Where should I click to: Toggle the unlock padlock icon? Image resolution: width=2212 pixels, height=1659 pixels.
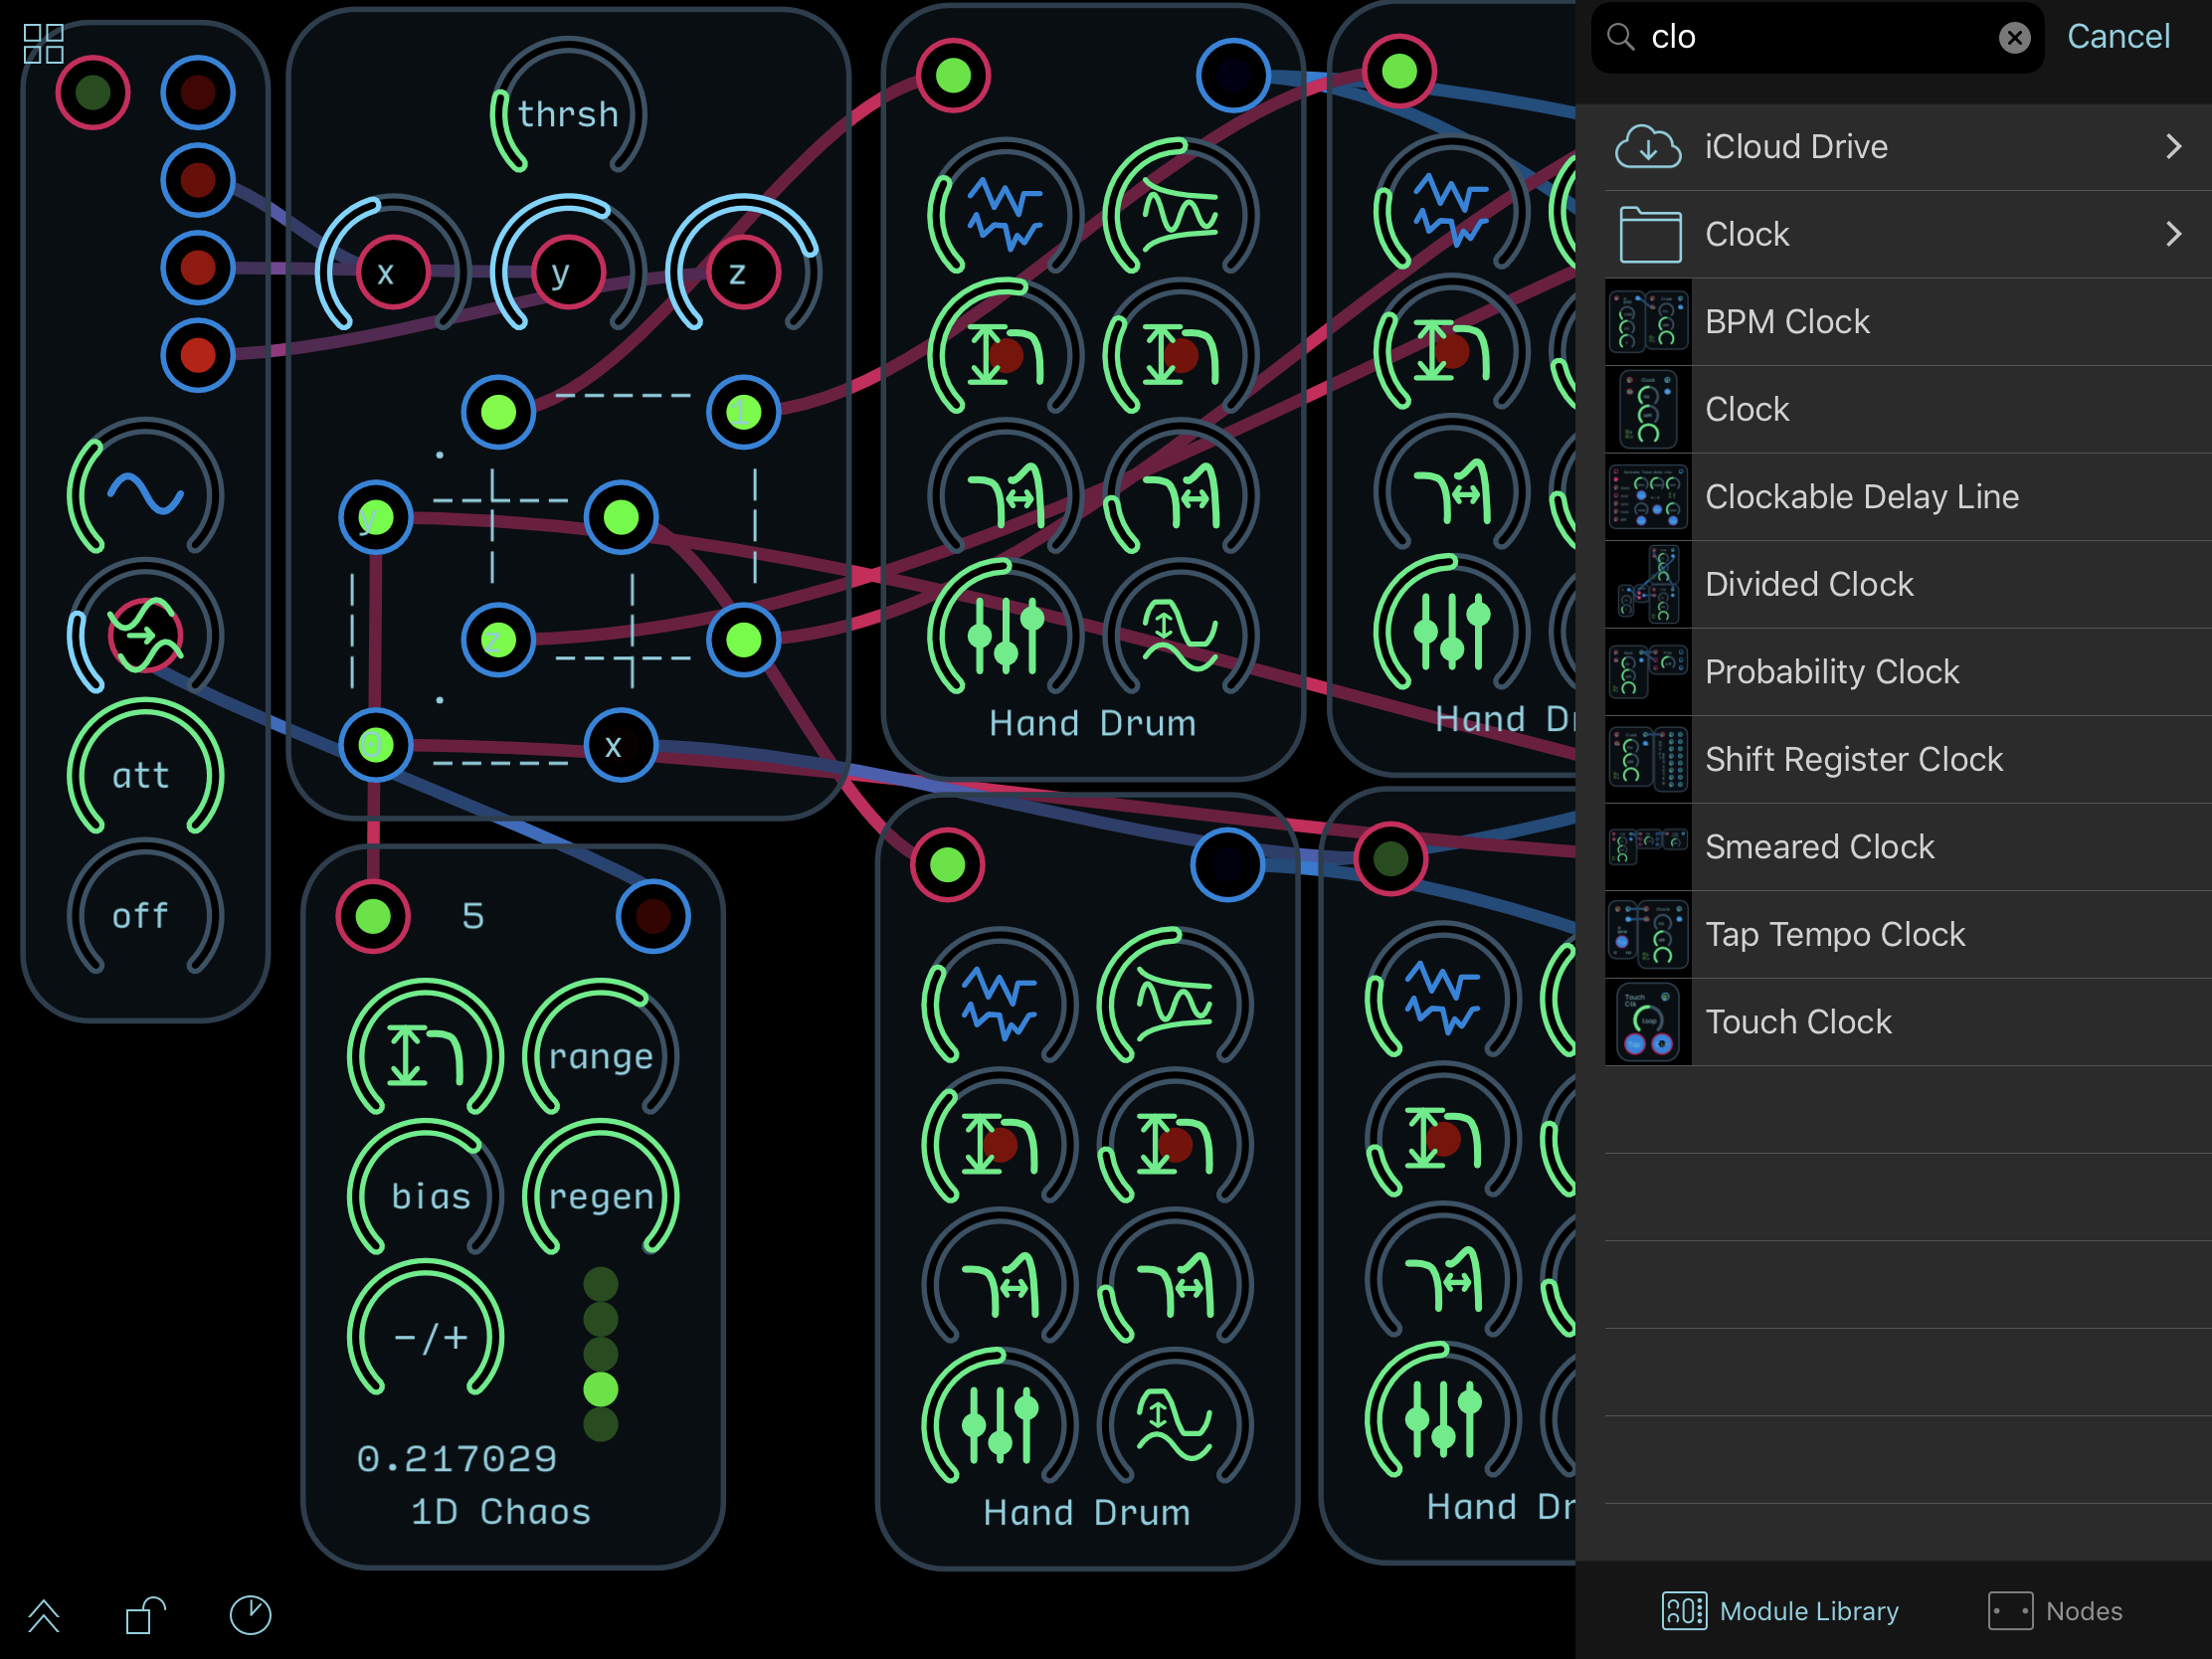[x=146, y=1614]
